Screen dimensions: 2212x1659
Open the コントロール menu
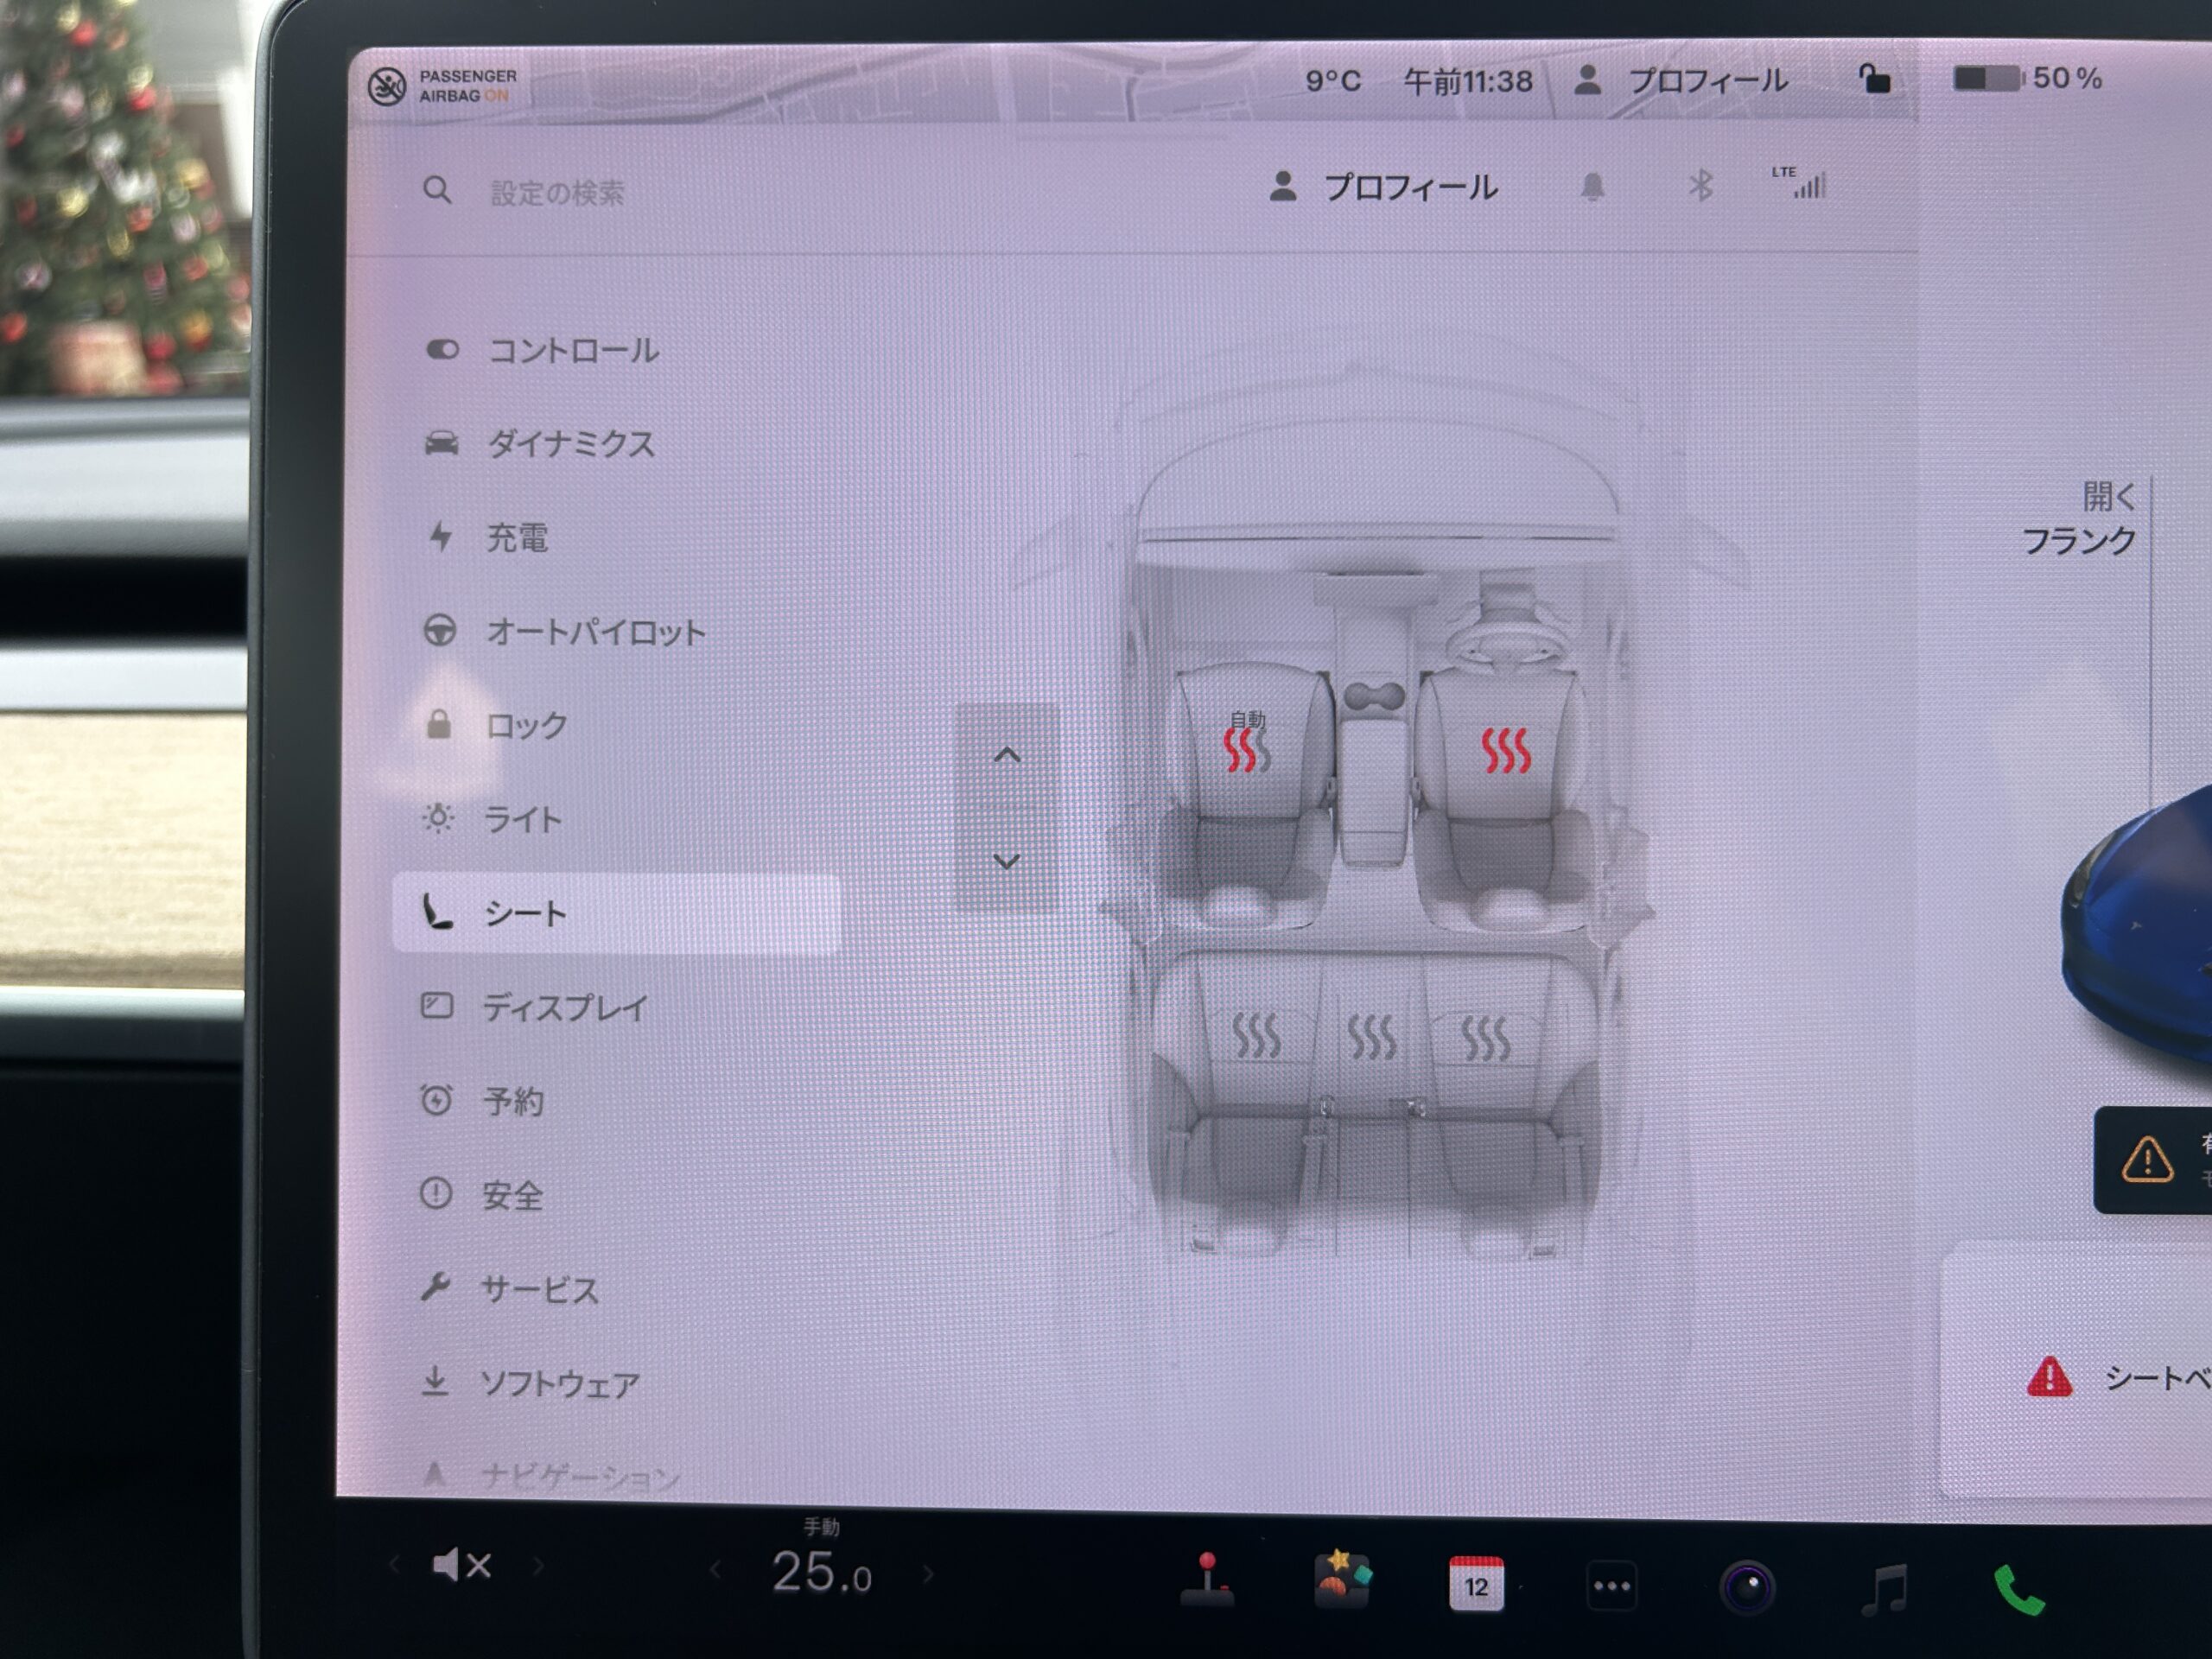(572, 350)
